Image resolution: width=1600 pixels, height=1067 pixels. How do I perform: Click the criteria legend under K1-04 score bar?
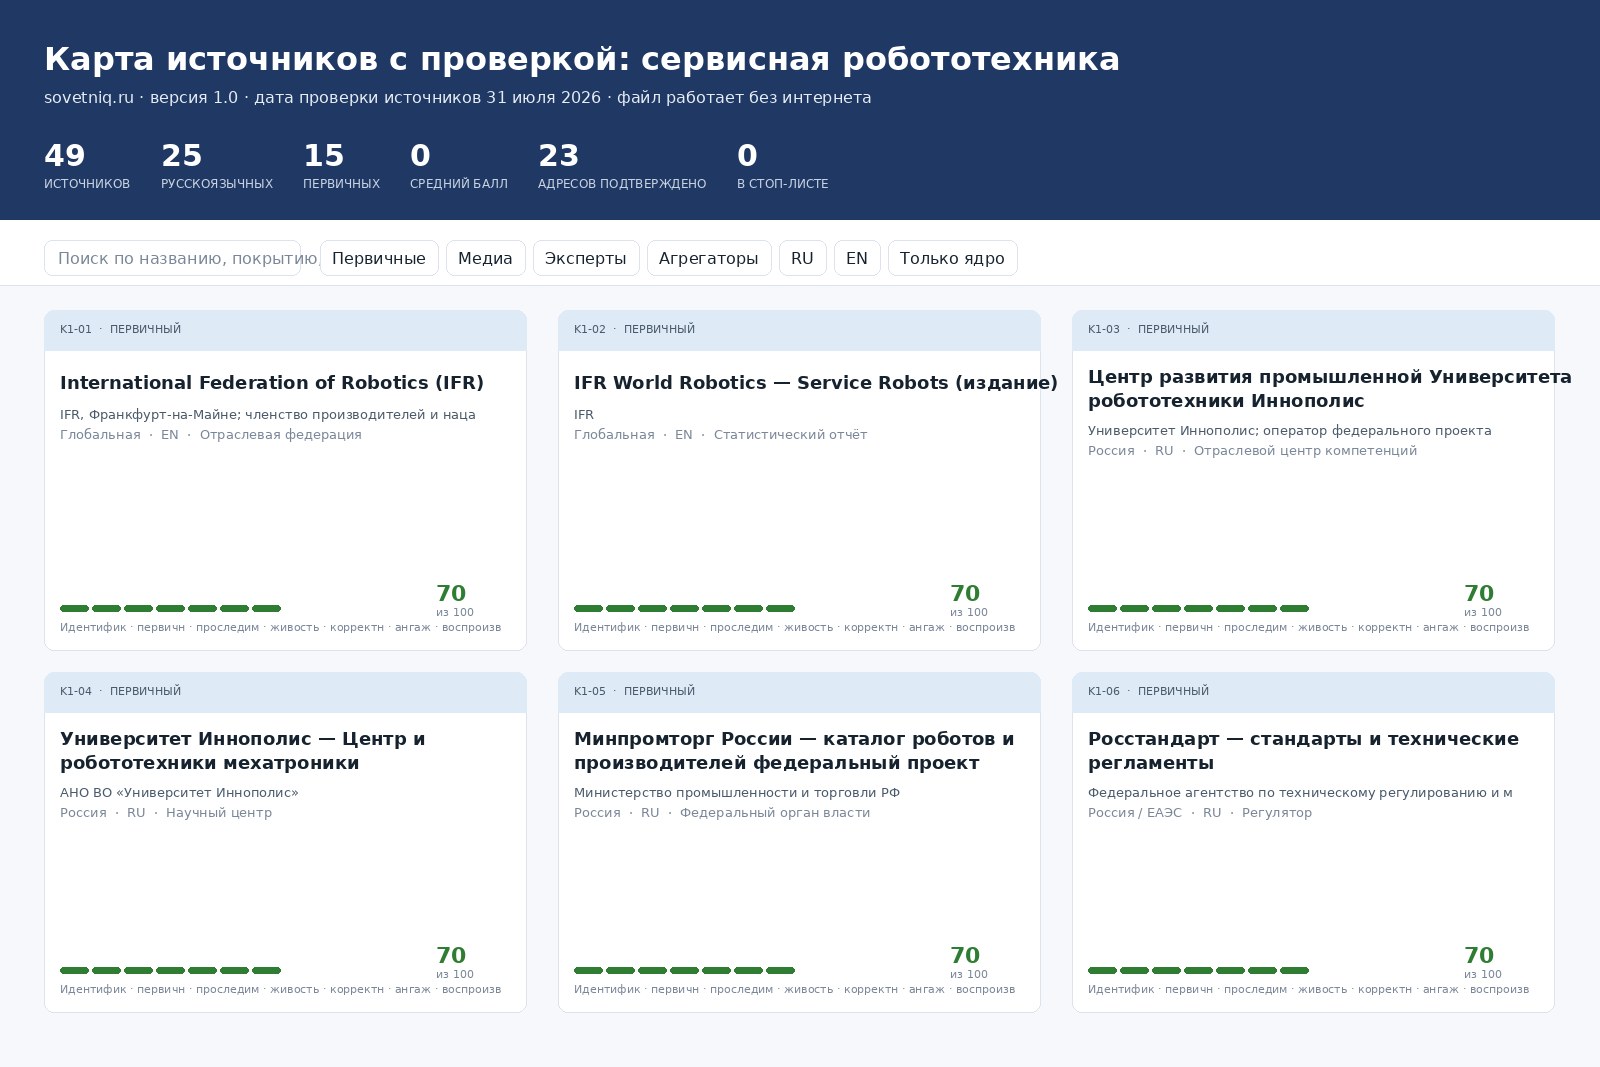click(281, 990)
